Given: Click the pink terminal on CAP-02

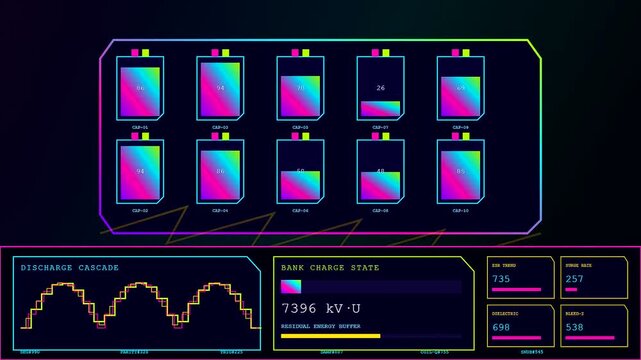Looking at the screenshot, I should 135,136.
